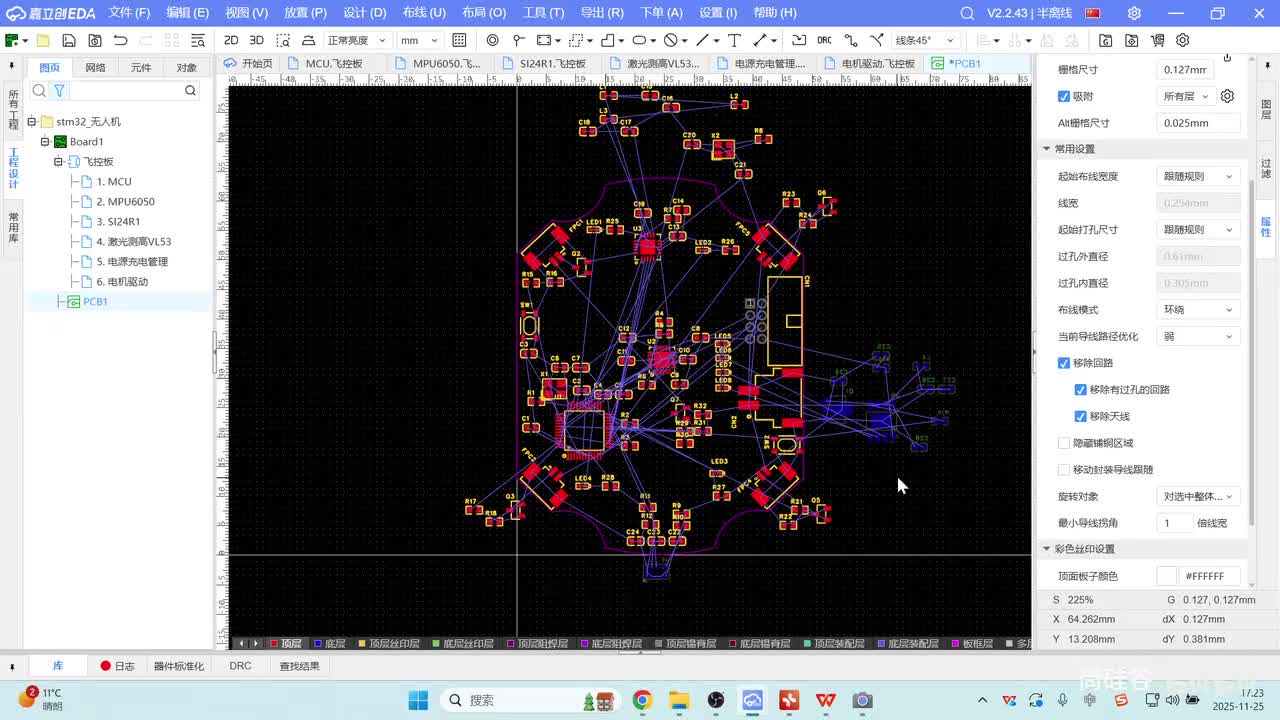The height and width of the screenshot is (720, 1280).
Task: Click the 顶面板子颜色 white swatch
Action: click(x=1167, y=576)
